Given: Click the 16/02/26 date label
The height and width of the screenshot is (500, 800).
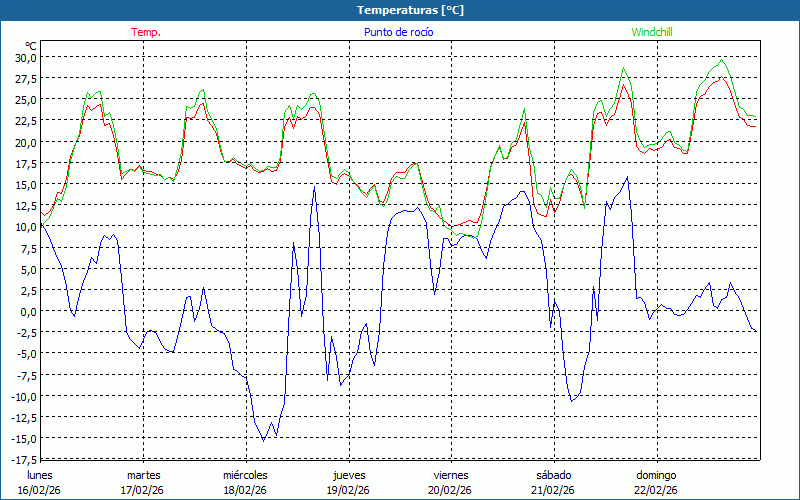Looking at the screenshot, I should tap(40, 490).
